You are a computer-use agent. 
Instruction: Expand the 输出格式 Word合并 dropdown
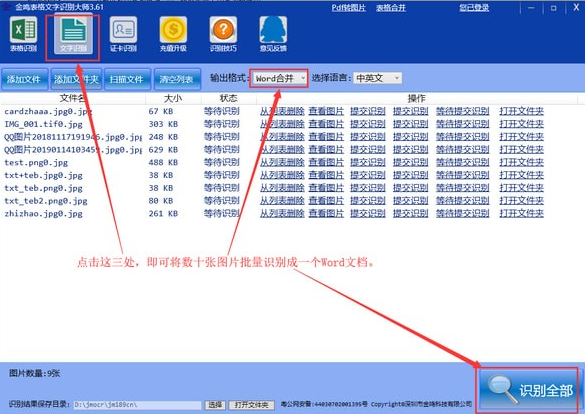click(x=279, y=78)
